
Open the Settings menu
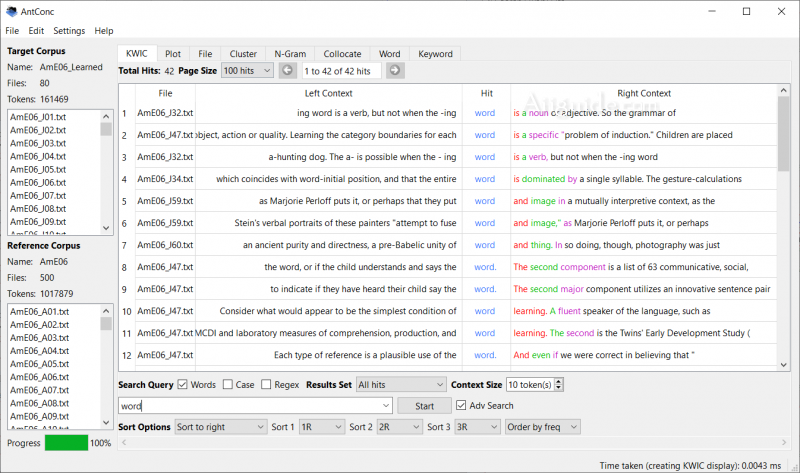coord(69,31)
